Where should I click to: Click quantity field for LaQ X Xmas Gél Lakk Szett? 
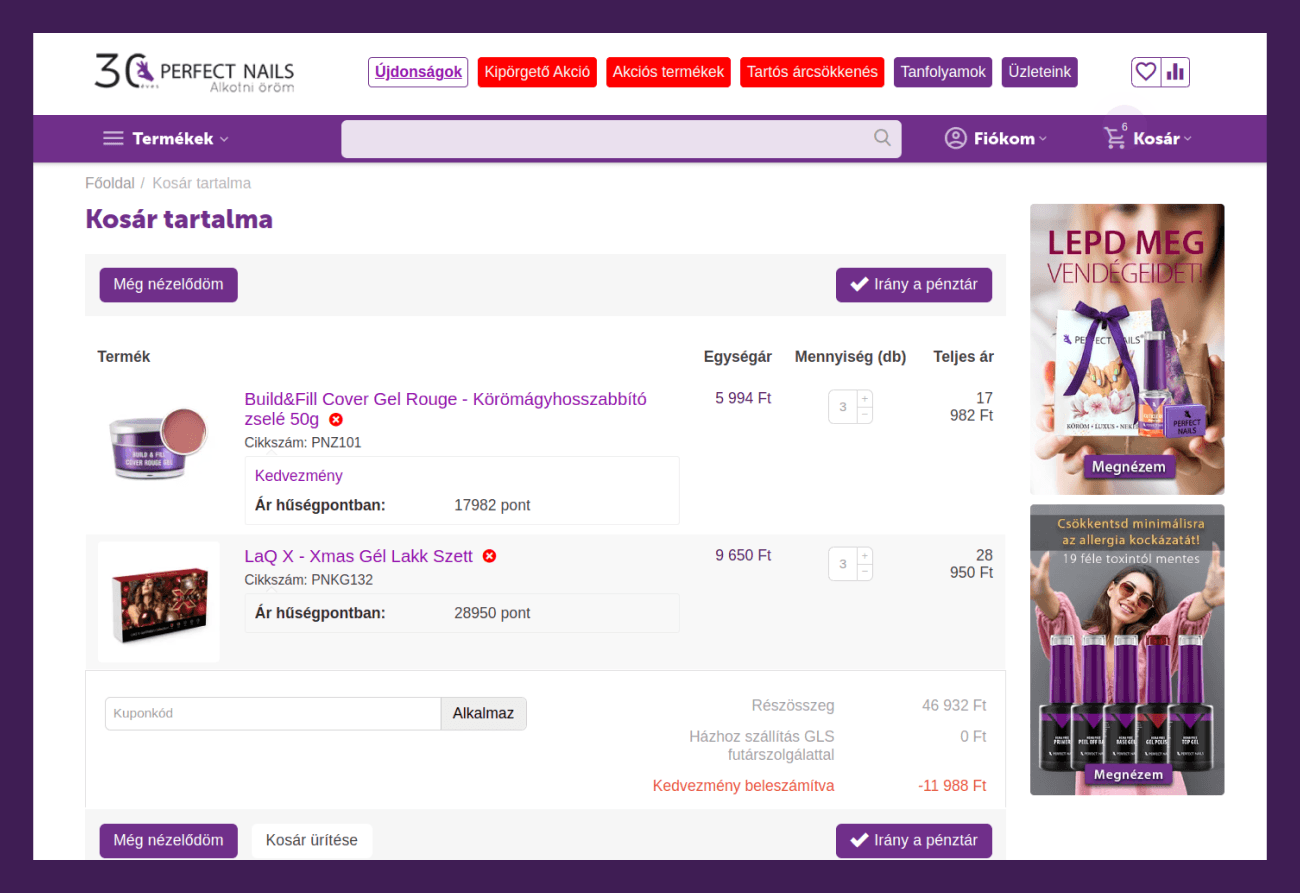click(x=843, y=564)
